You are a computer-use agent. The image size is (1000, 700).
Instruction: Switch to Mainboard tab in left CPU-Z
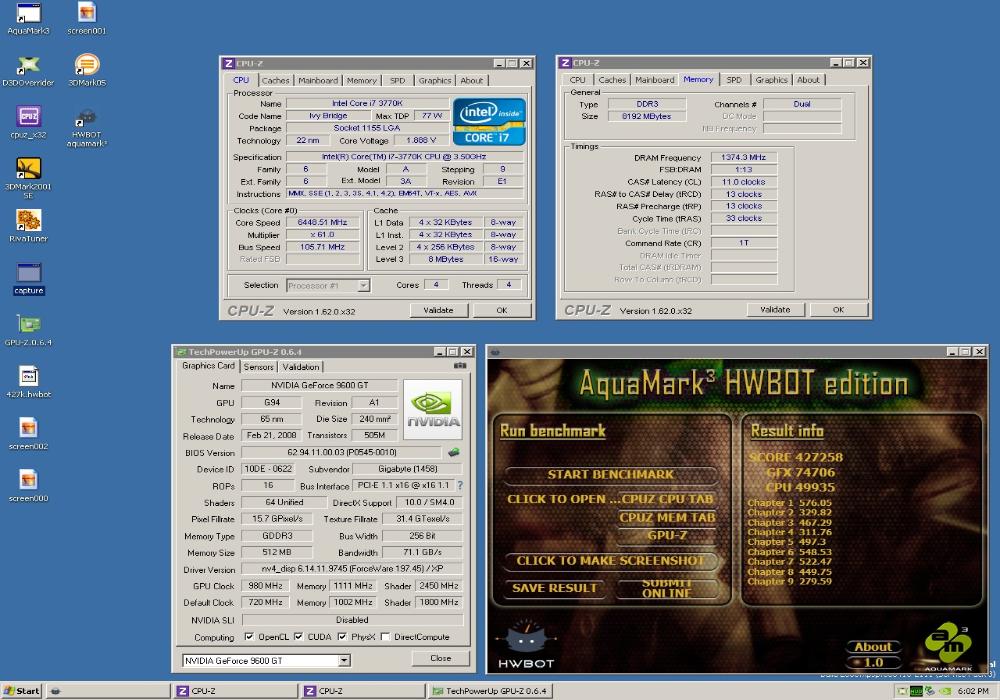318,80
